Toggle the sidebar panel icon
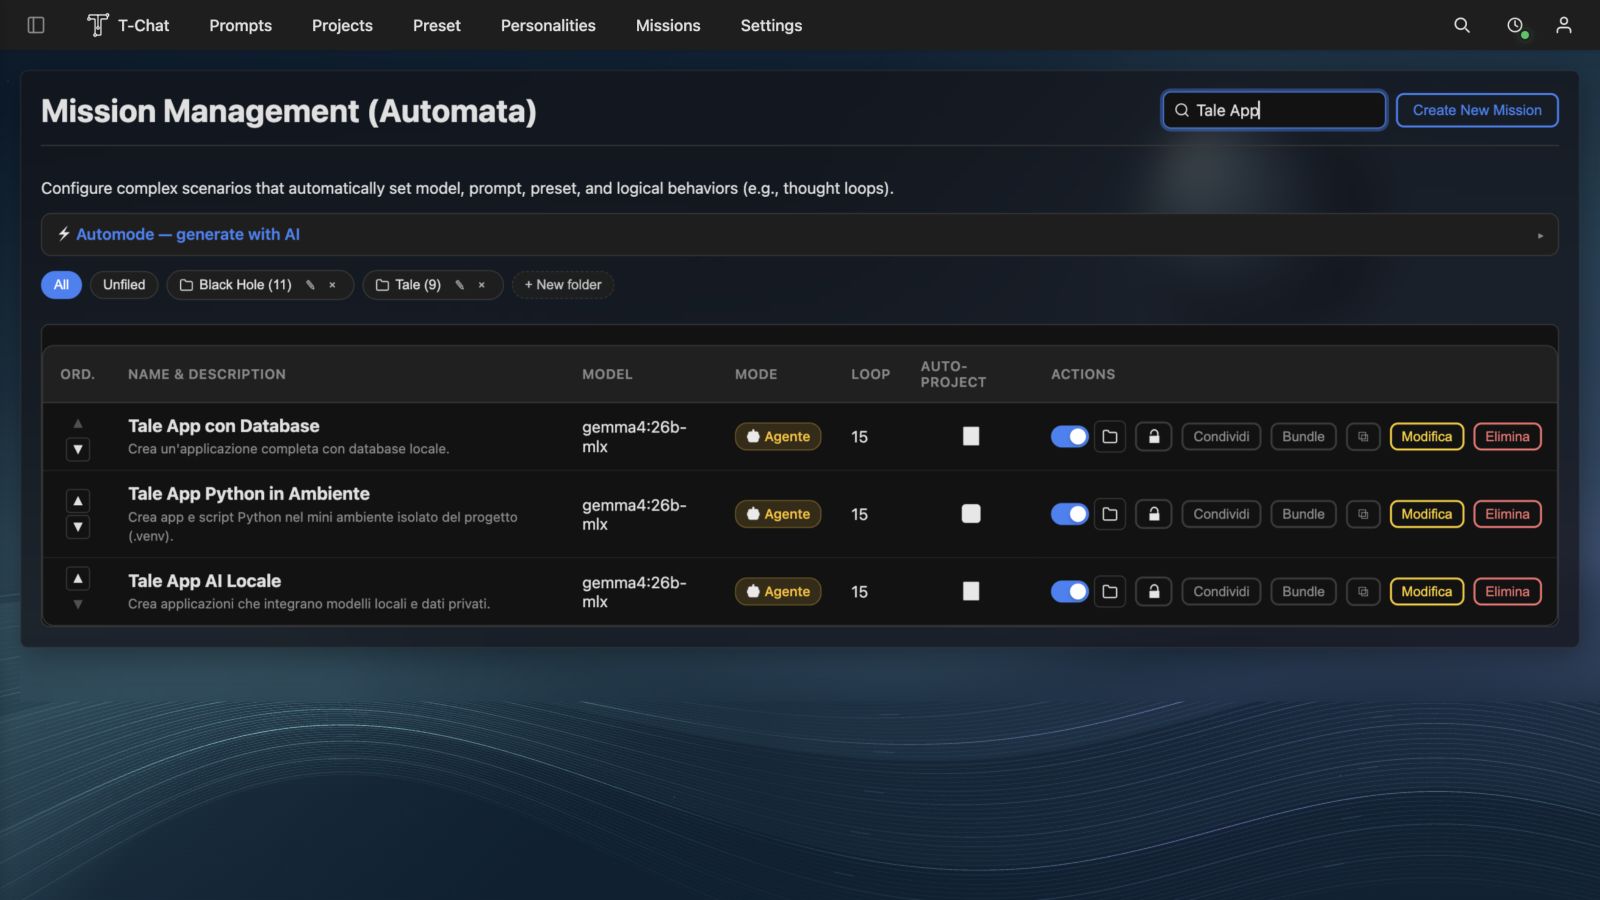This screenshot has height=900, width=1600. pyautogui.click(x=36, y=25)
